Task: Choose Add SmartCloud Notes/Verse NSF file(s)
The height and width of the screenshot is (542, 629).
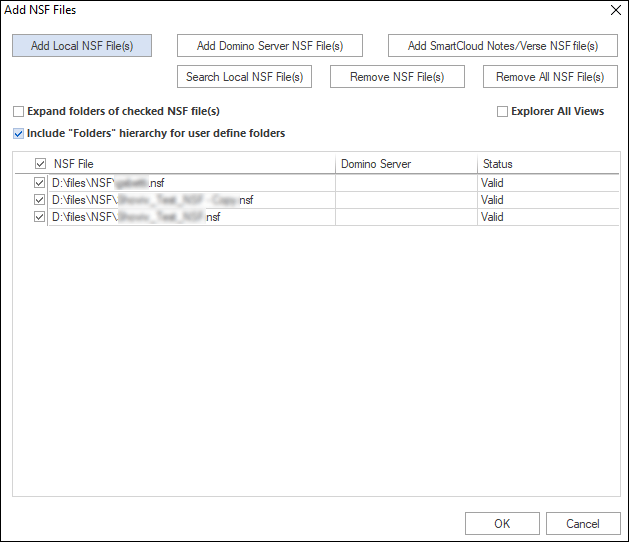Action: pyautogui.click(x=503, y=46)
